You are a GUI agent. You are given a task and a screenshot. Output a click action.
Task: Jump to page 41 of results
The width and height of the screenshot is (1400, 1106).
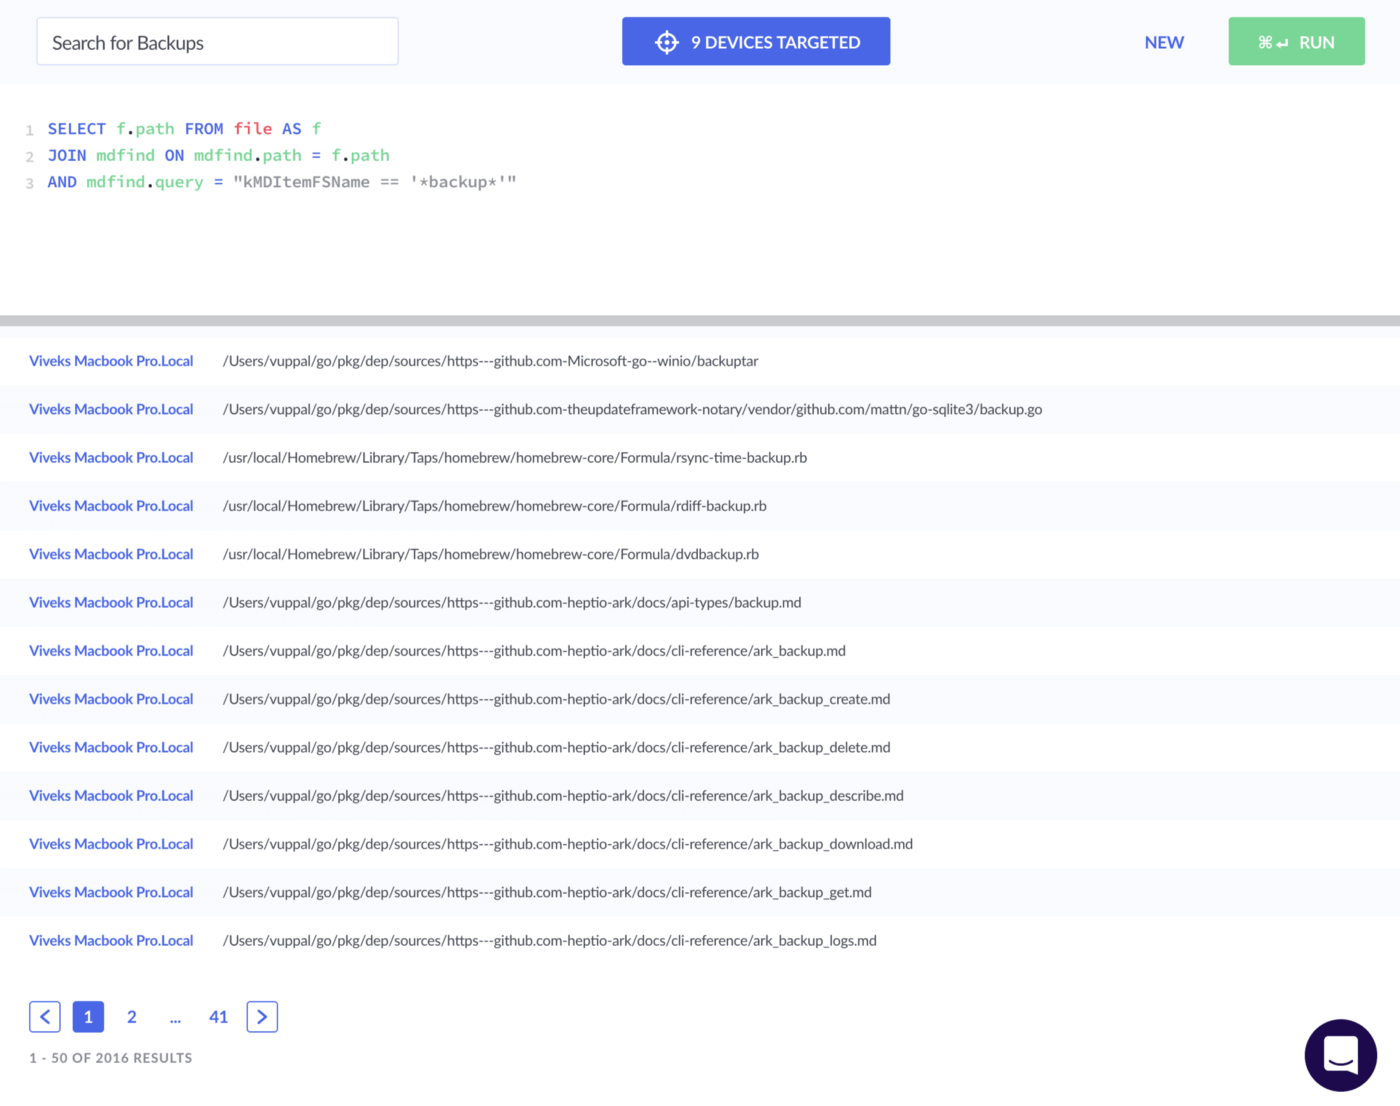tap(218, 1016)
